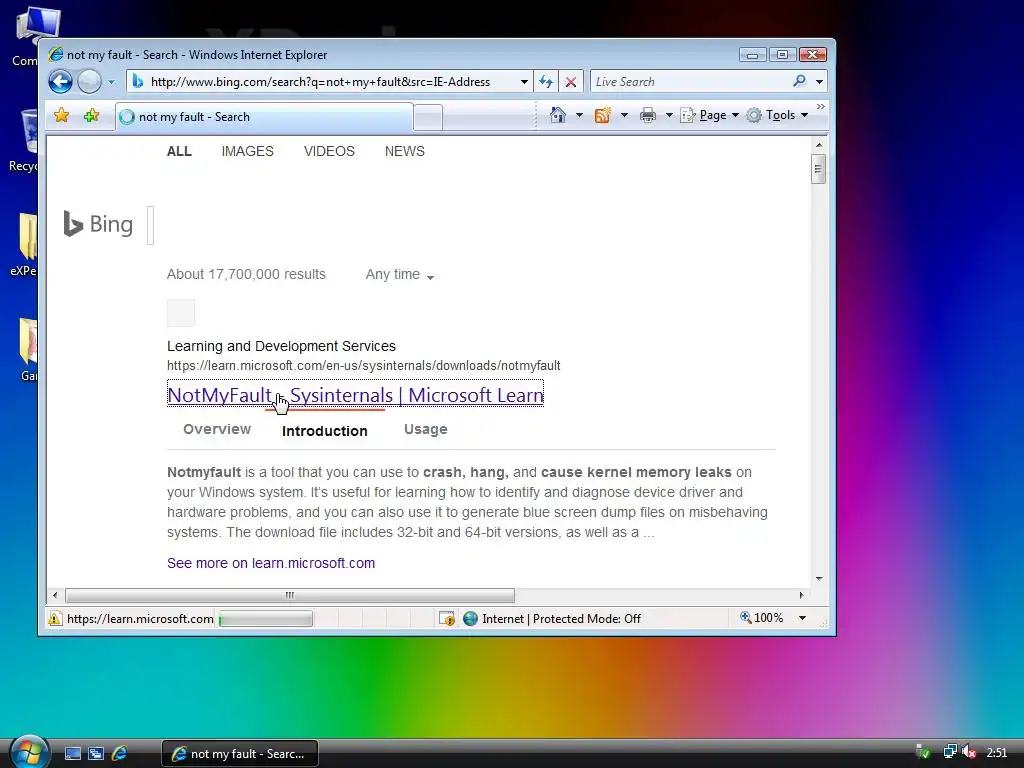This screenshot has height=768, width=1024.
Task: Launch Internet Explorer from quick launch
Action: pyautogui.click(x=120, y=754)
